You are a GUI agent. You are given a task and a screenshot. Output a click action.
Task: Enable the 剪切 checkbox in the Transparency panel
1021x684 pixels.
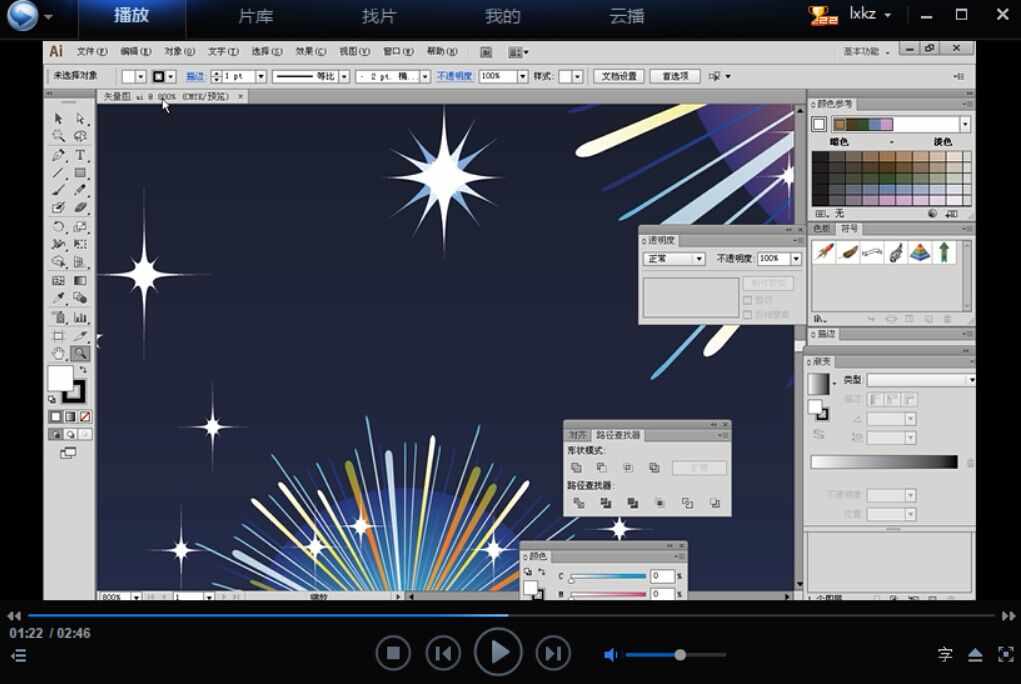[x=747, y=301]
